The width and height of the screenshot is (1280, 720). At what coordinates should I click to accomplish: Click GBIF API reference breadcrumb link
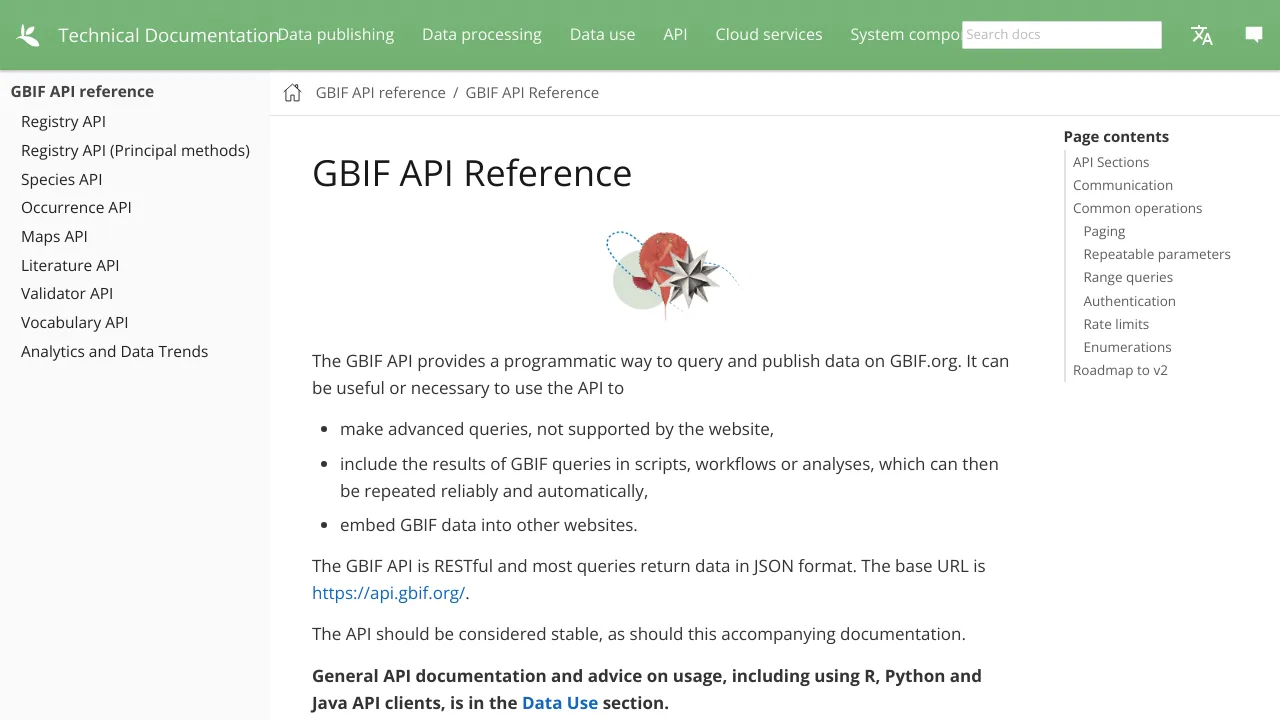[x=380, y=93]
